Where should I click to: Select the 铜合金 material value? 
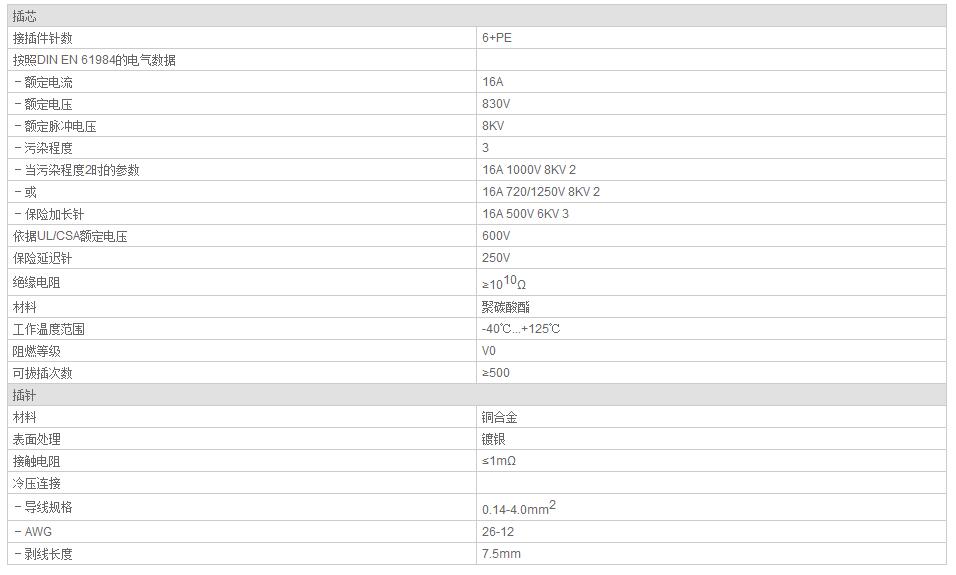click(499, 417)
